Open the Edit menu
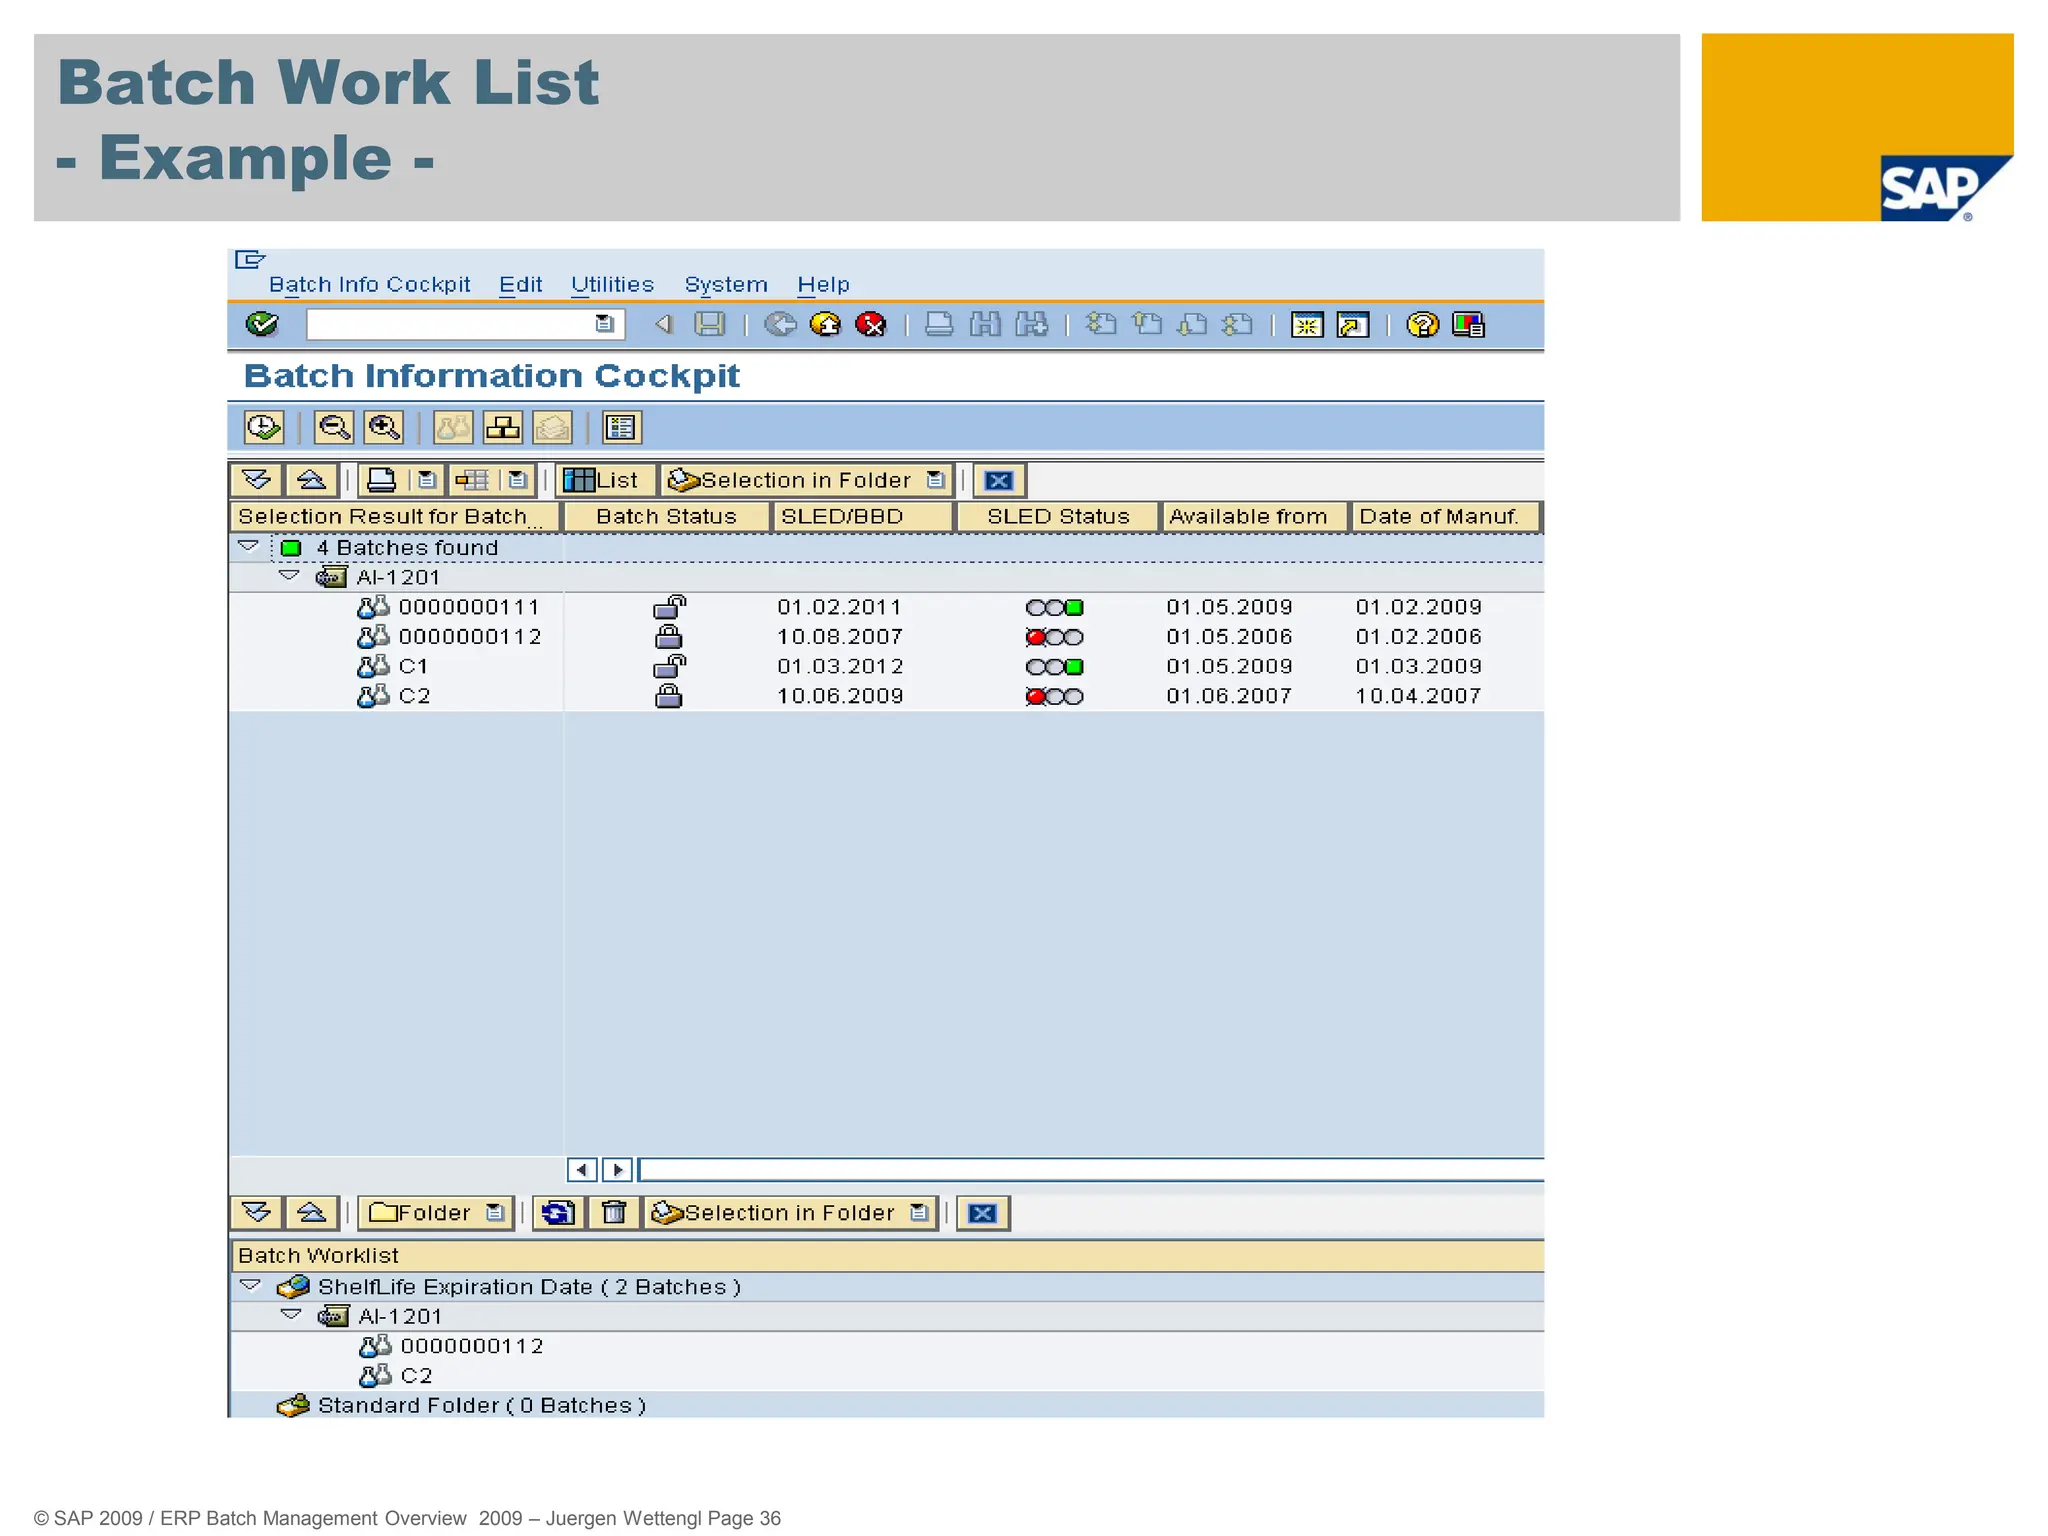Viewport: 2048px width, 1536px height. coord(521,285)
